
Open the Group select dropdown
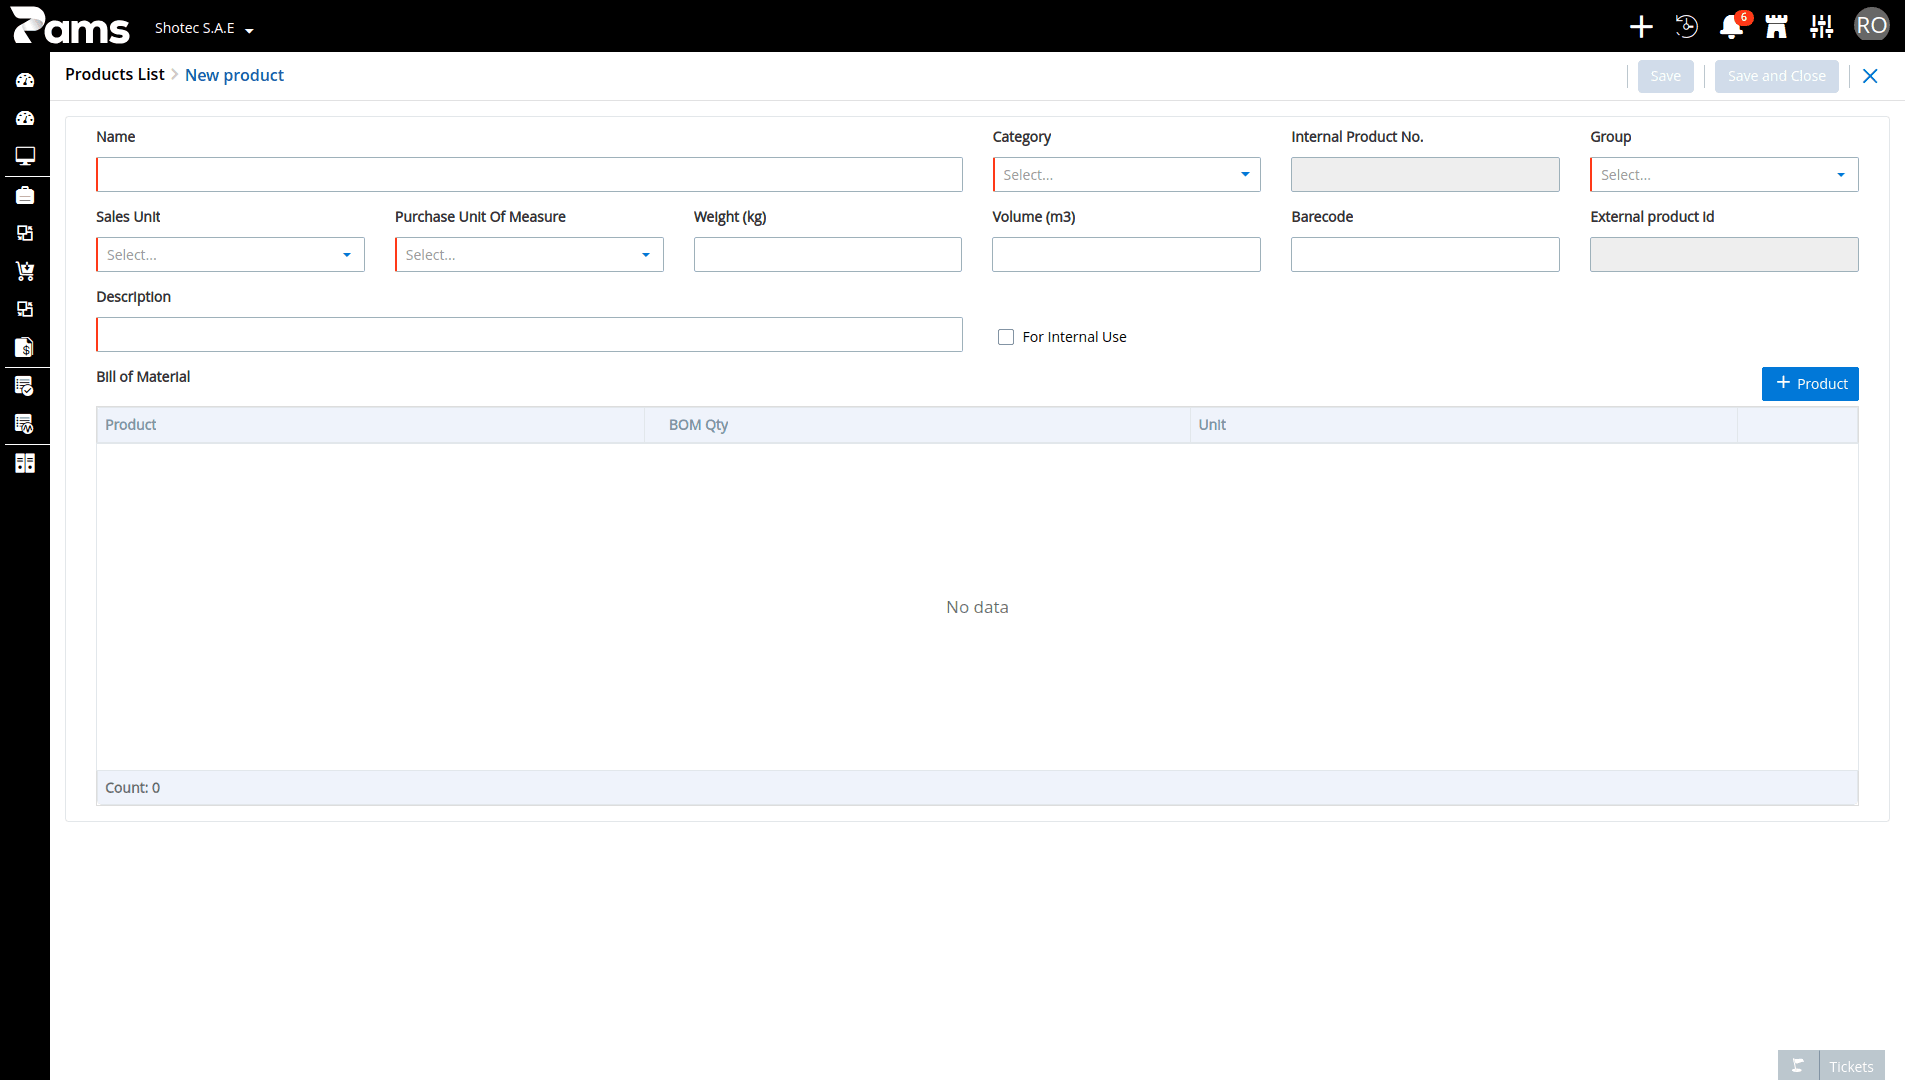pyautogui.click(x=1724, y=175)
